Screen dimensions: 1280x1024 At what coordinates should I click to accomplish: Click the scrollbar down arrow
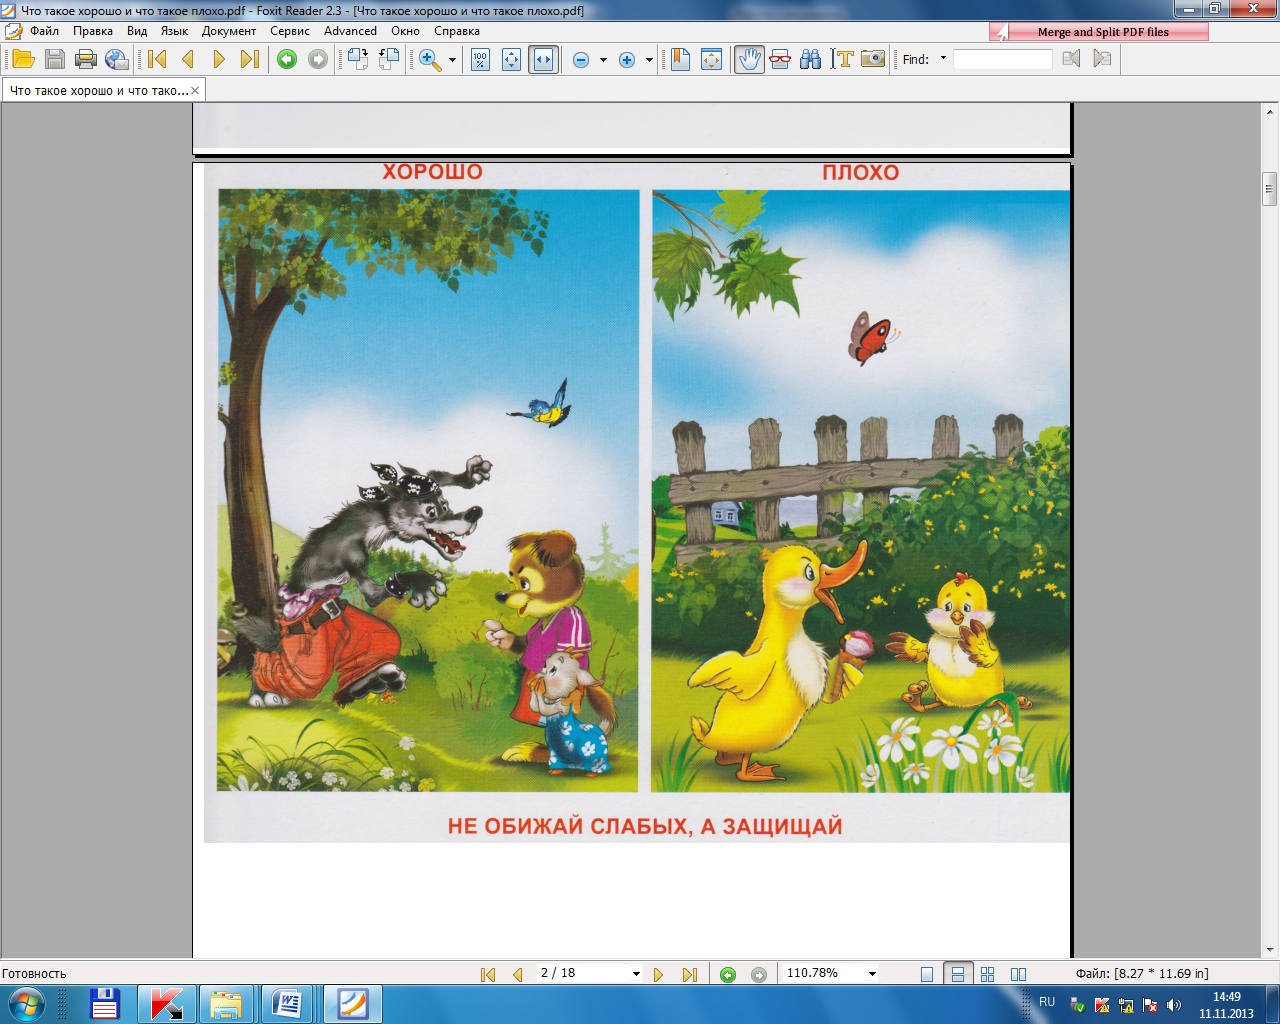[x=1270, y=950]
